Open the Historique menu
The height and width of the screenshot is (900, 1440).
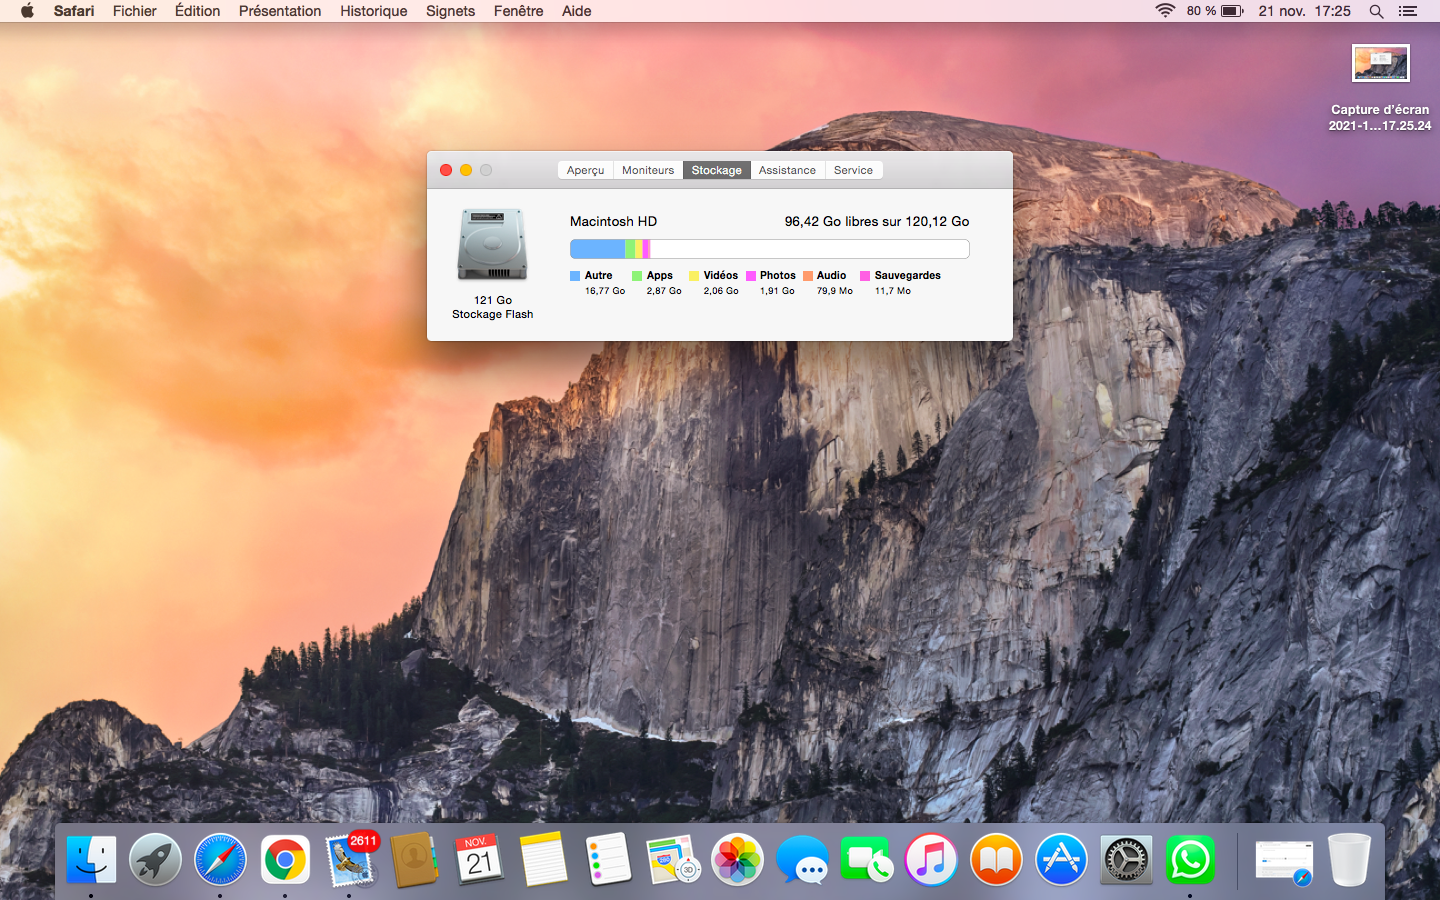[373, 11]
